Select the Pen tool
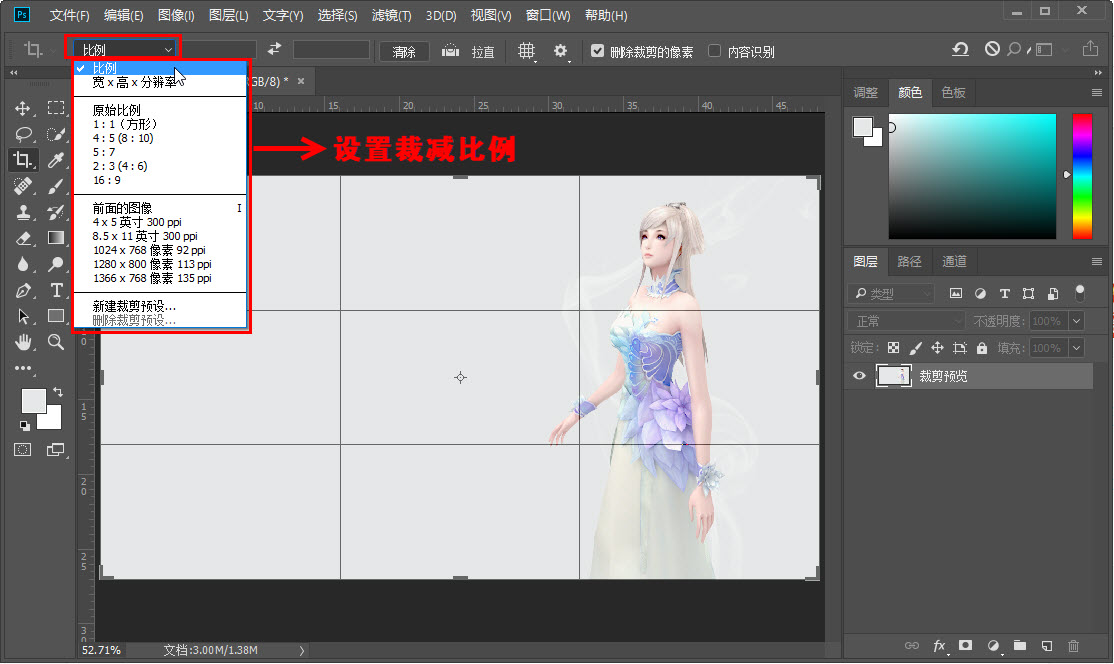This screenshot has width=1114, height=664. (x=23, y=290)
